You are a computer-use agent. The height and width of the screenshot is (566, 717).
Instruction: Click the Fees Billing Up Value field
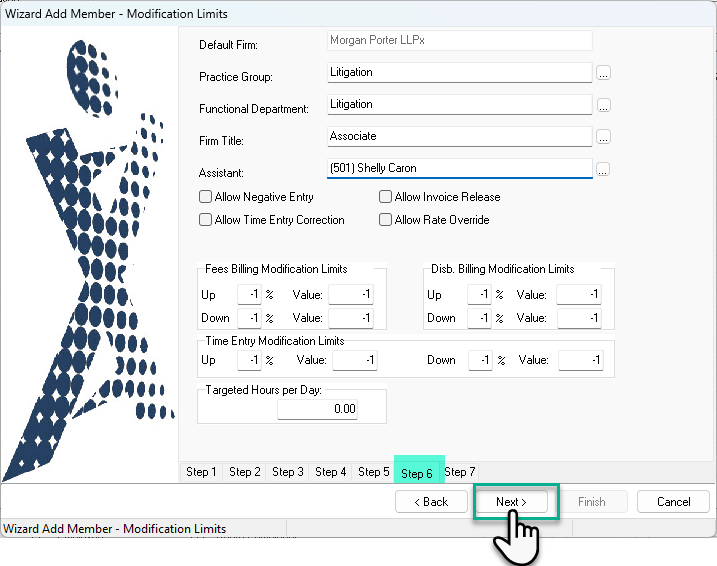[x=351, y=294]
